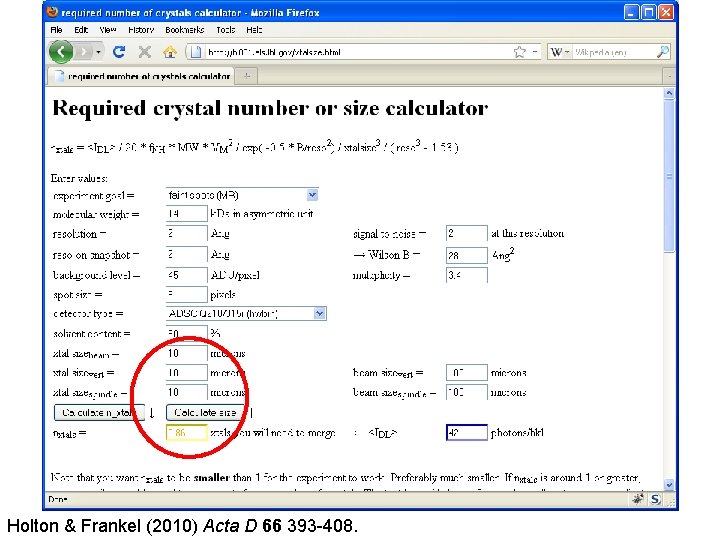Click the photons/hkl result field
The image size is (720, 540).
coord(467,433)
